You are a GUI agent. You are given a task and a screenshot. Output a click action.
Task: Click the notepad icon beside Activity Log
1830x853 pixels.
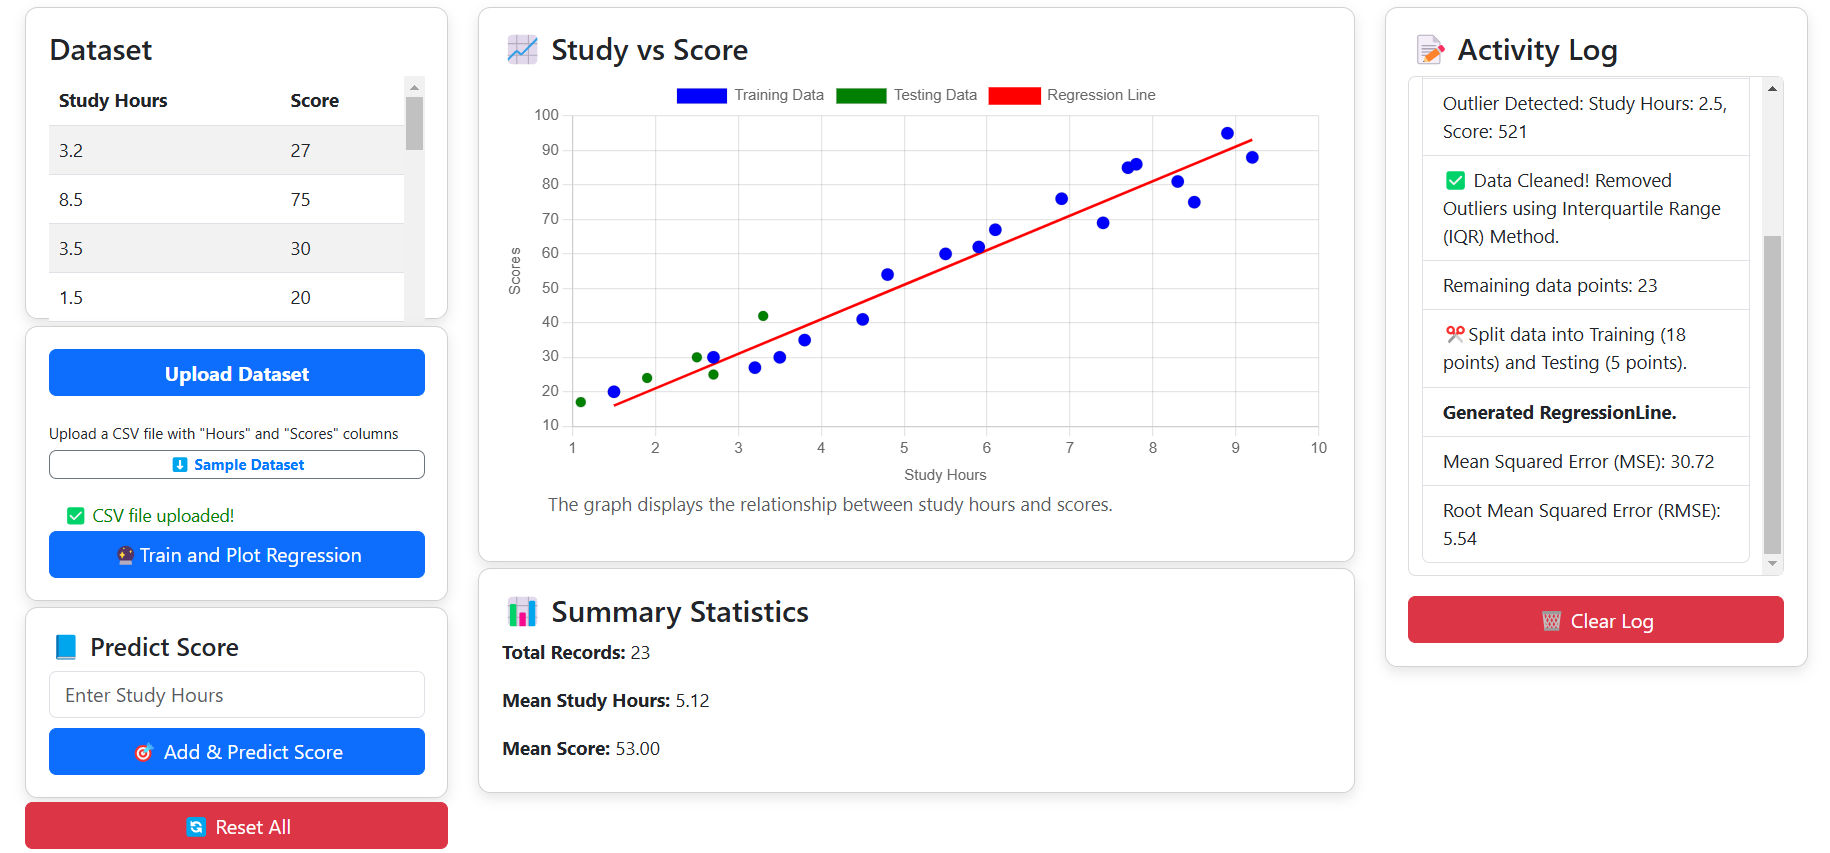(1431, 50)
